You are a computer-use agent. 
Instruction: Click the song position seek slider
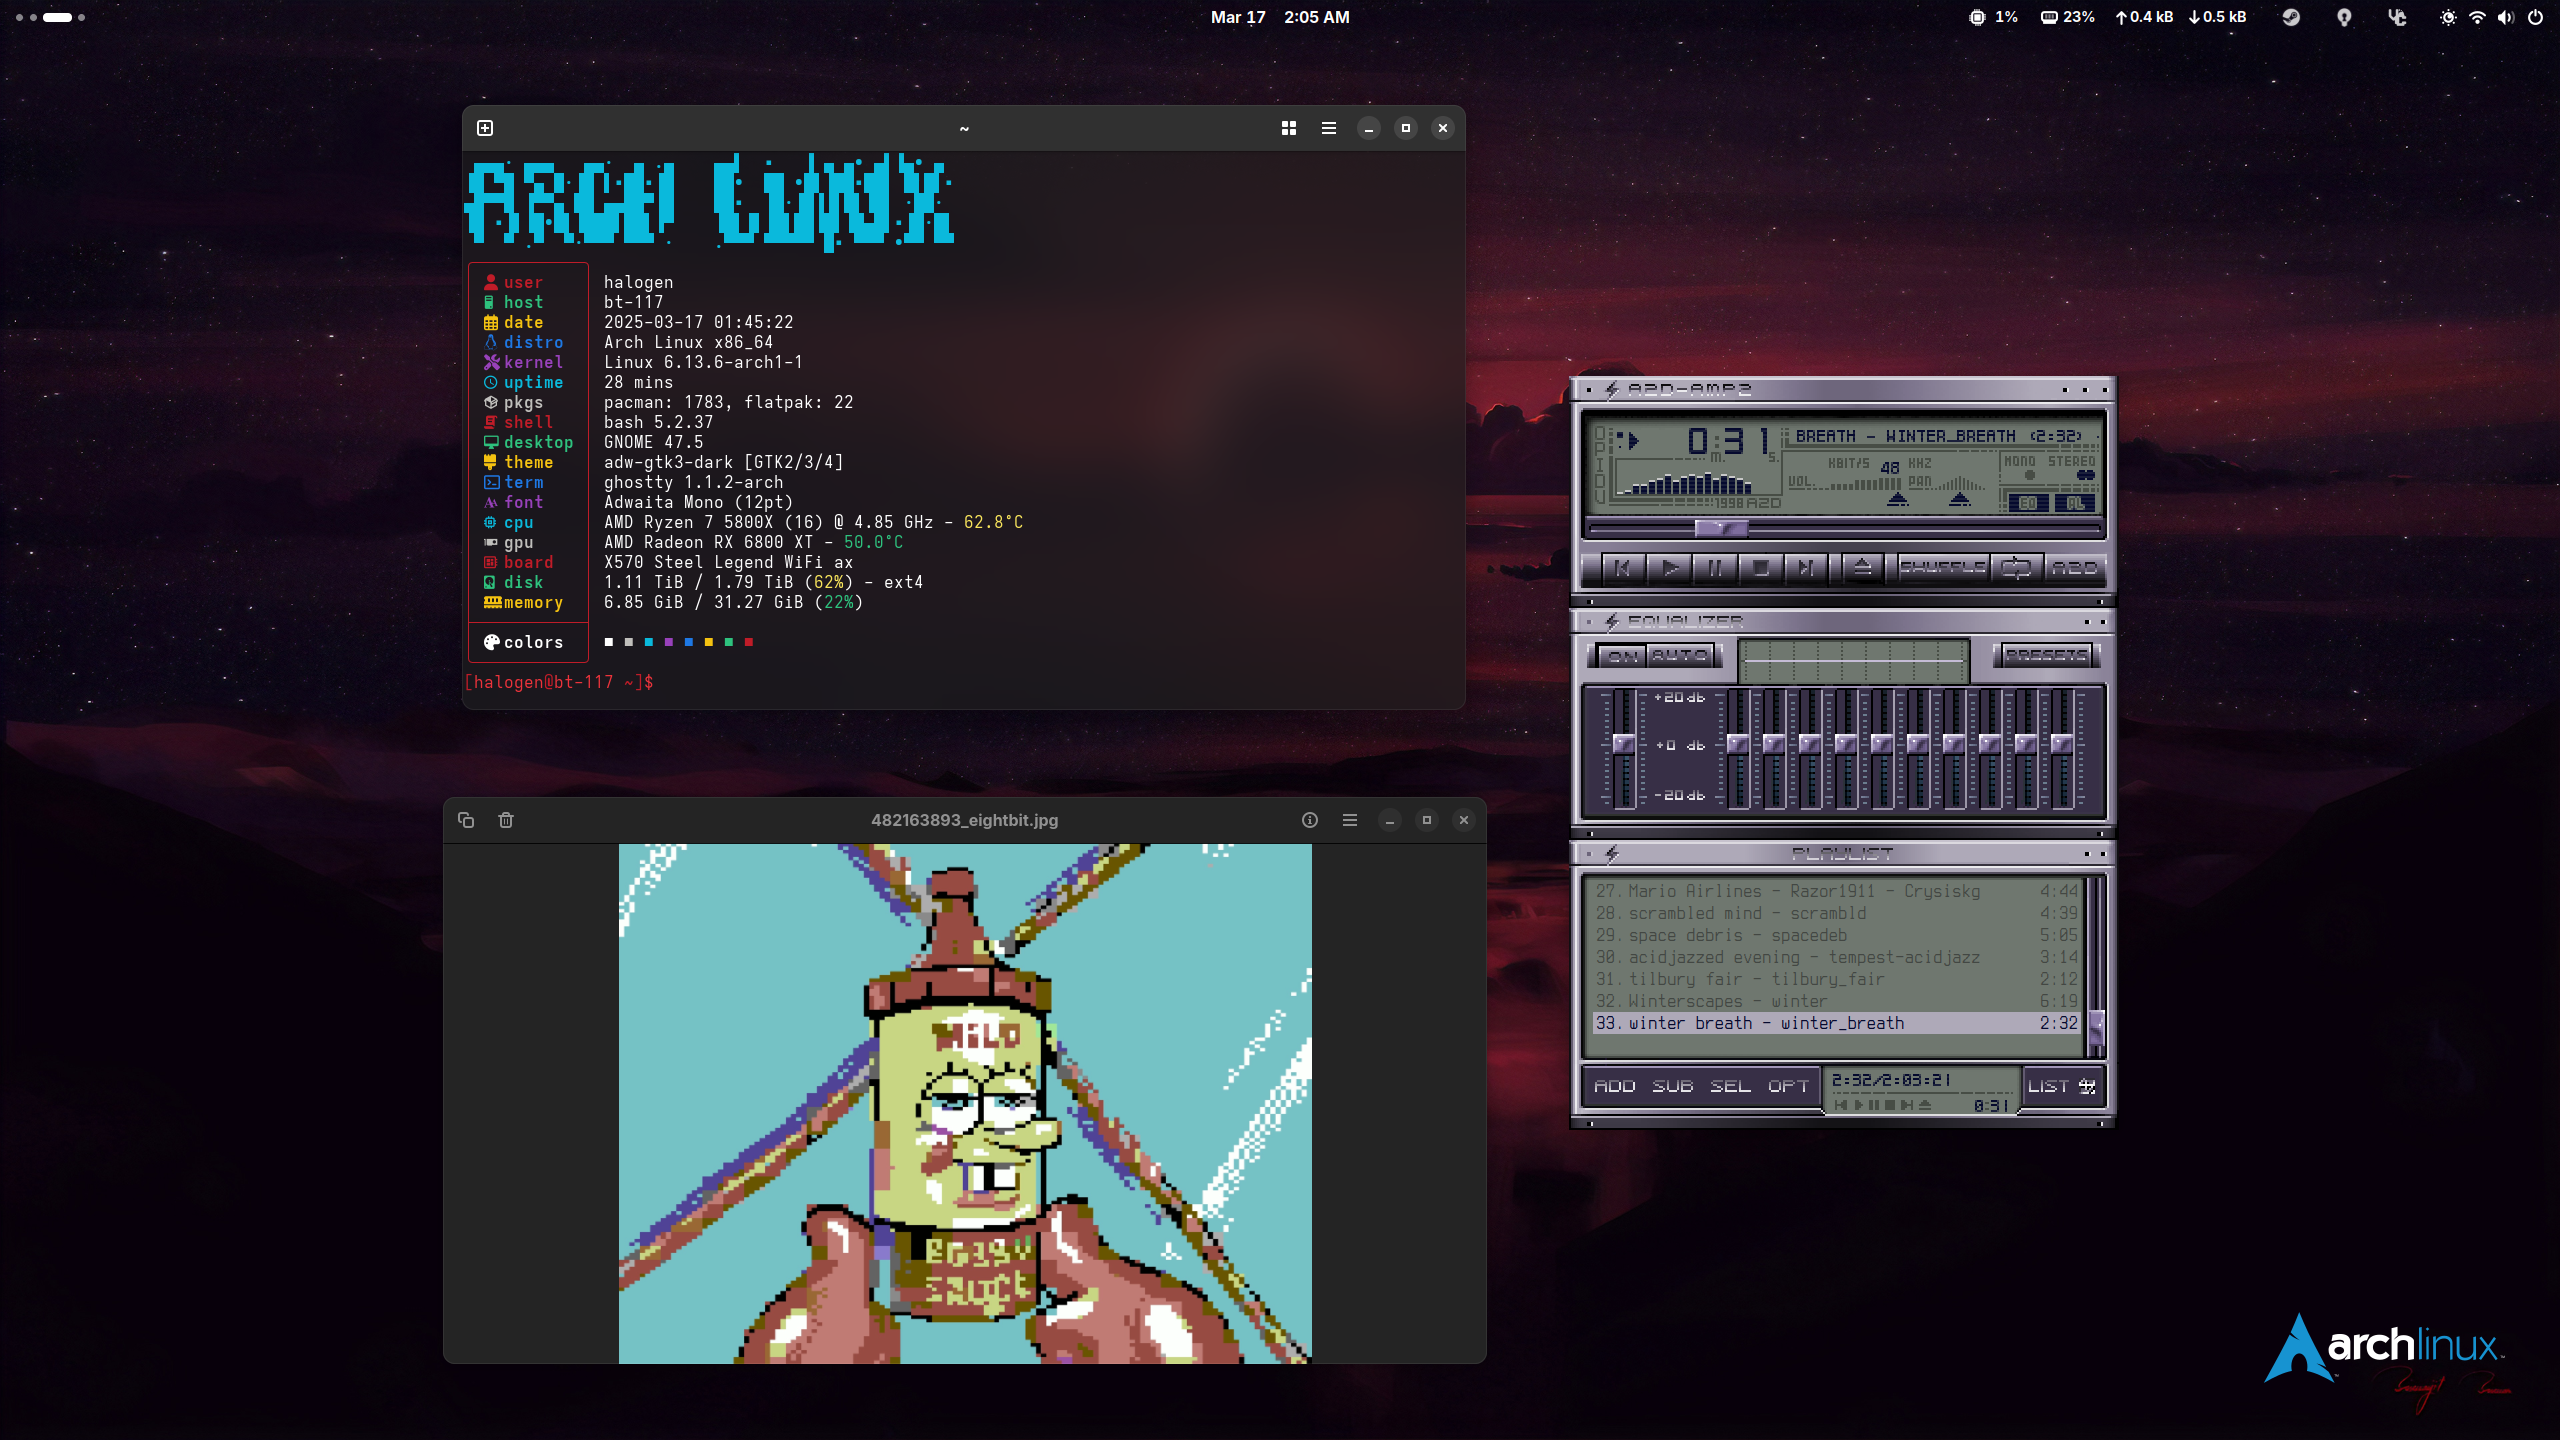tap(1721, 527)
